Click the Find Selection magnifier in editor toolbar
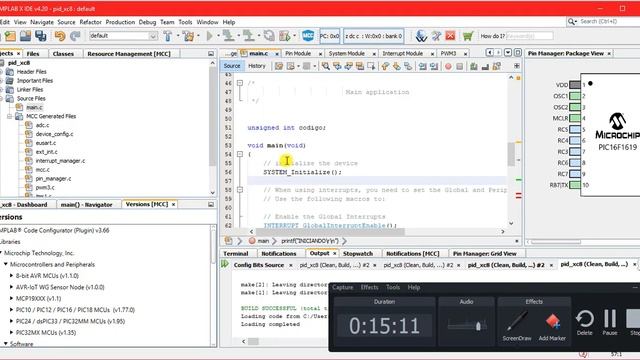 (325, 66)
